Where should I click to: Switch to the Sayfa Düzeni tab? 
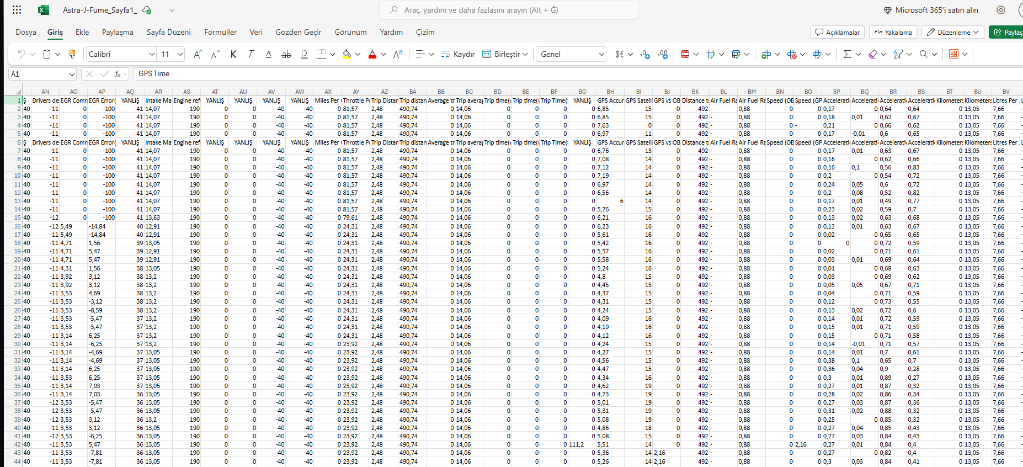pos(168,32)
